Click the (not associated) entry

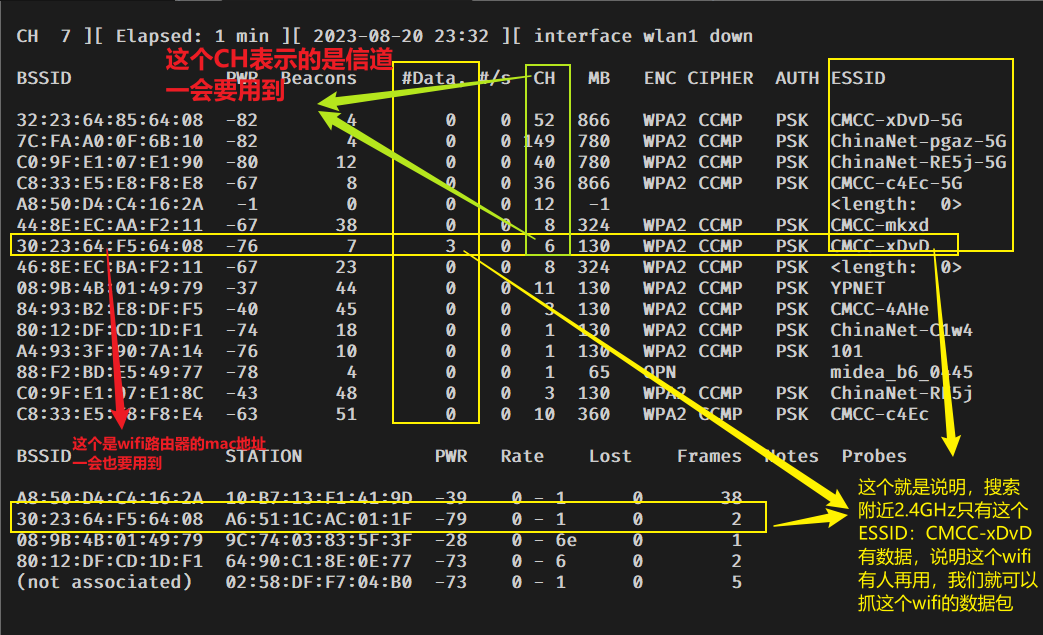click(x=104, y=582)
